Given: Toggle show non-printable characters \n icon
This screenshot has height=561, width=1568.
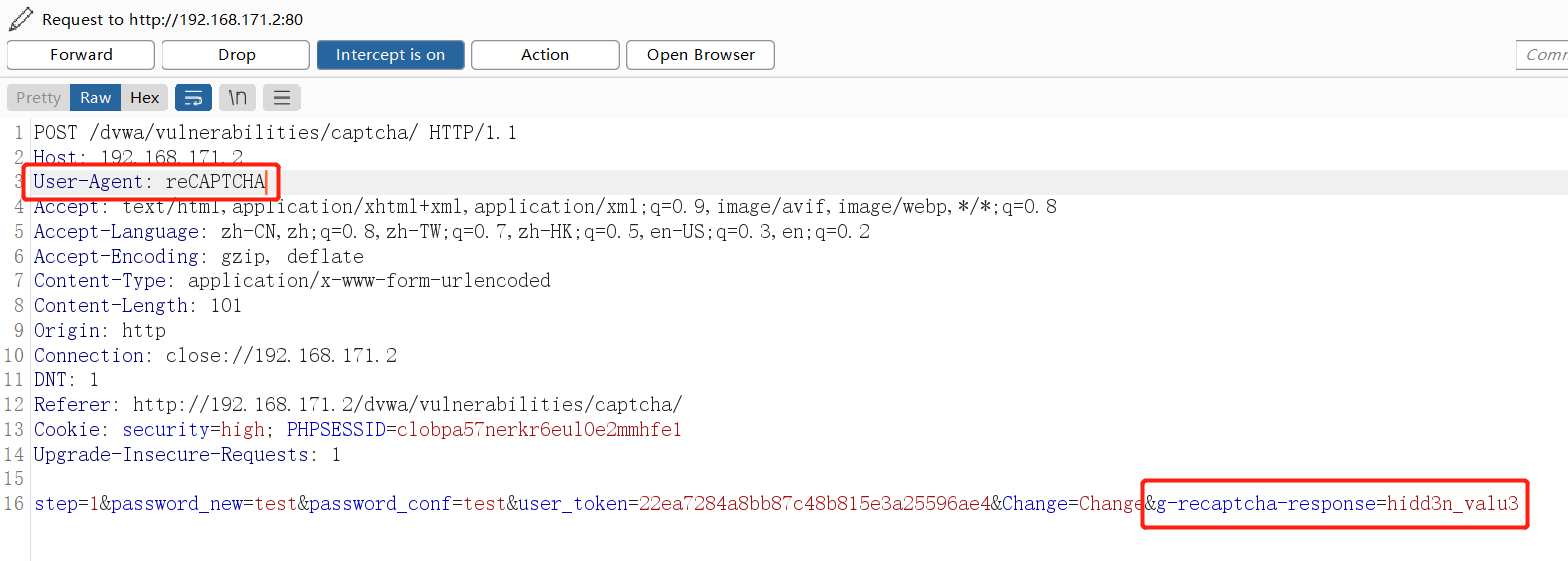Looking at the screenshot, I should tap(237, 97).
